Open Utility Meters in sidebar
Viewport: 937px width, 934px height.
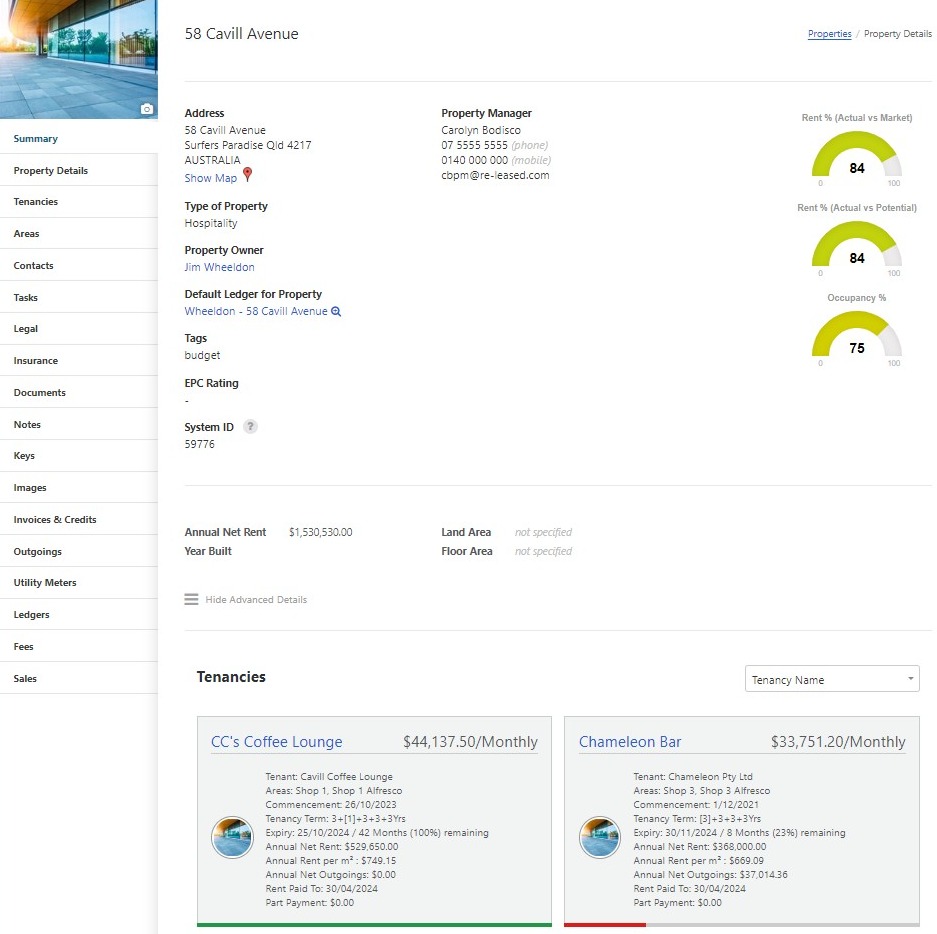click(x=79, y=583)
